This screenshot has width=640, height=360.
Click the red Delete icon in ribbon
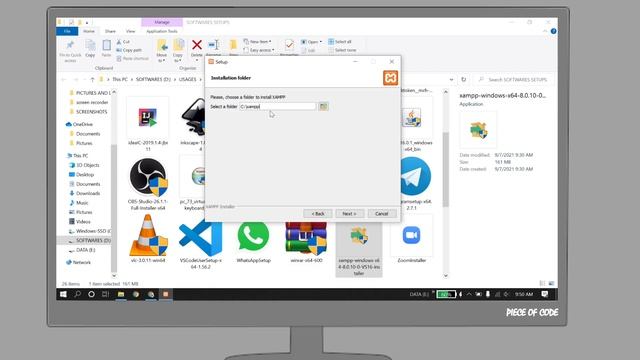point(197,45)
